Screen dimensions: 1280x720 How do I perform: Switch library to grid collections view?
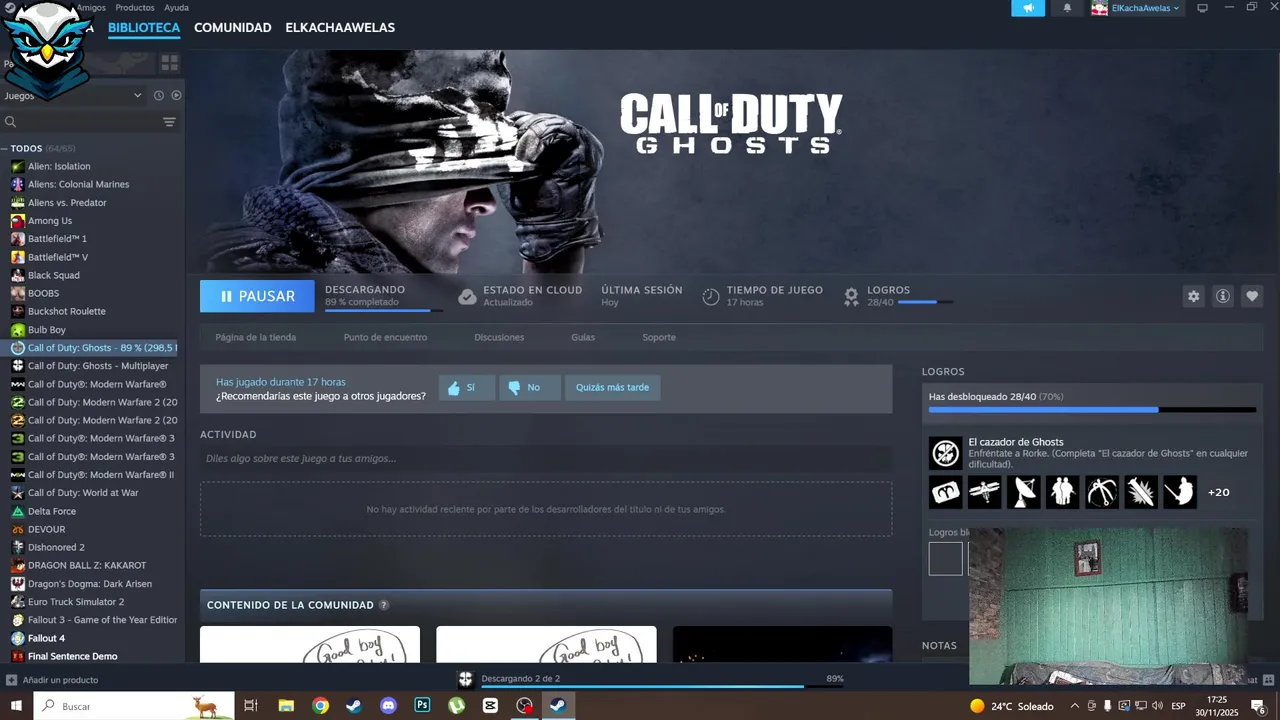point(169,63)
